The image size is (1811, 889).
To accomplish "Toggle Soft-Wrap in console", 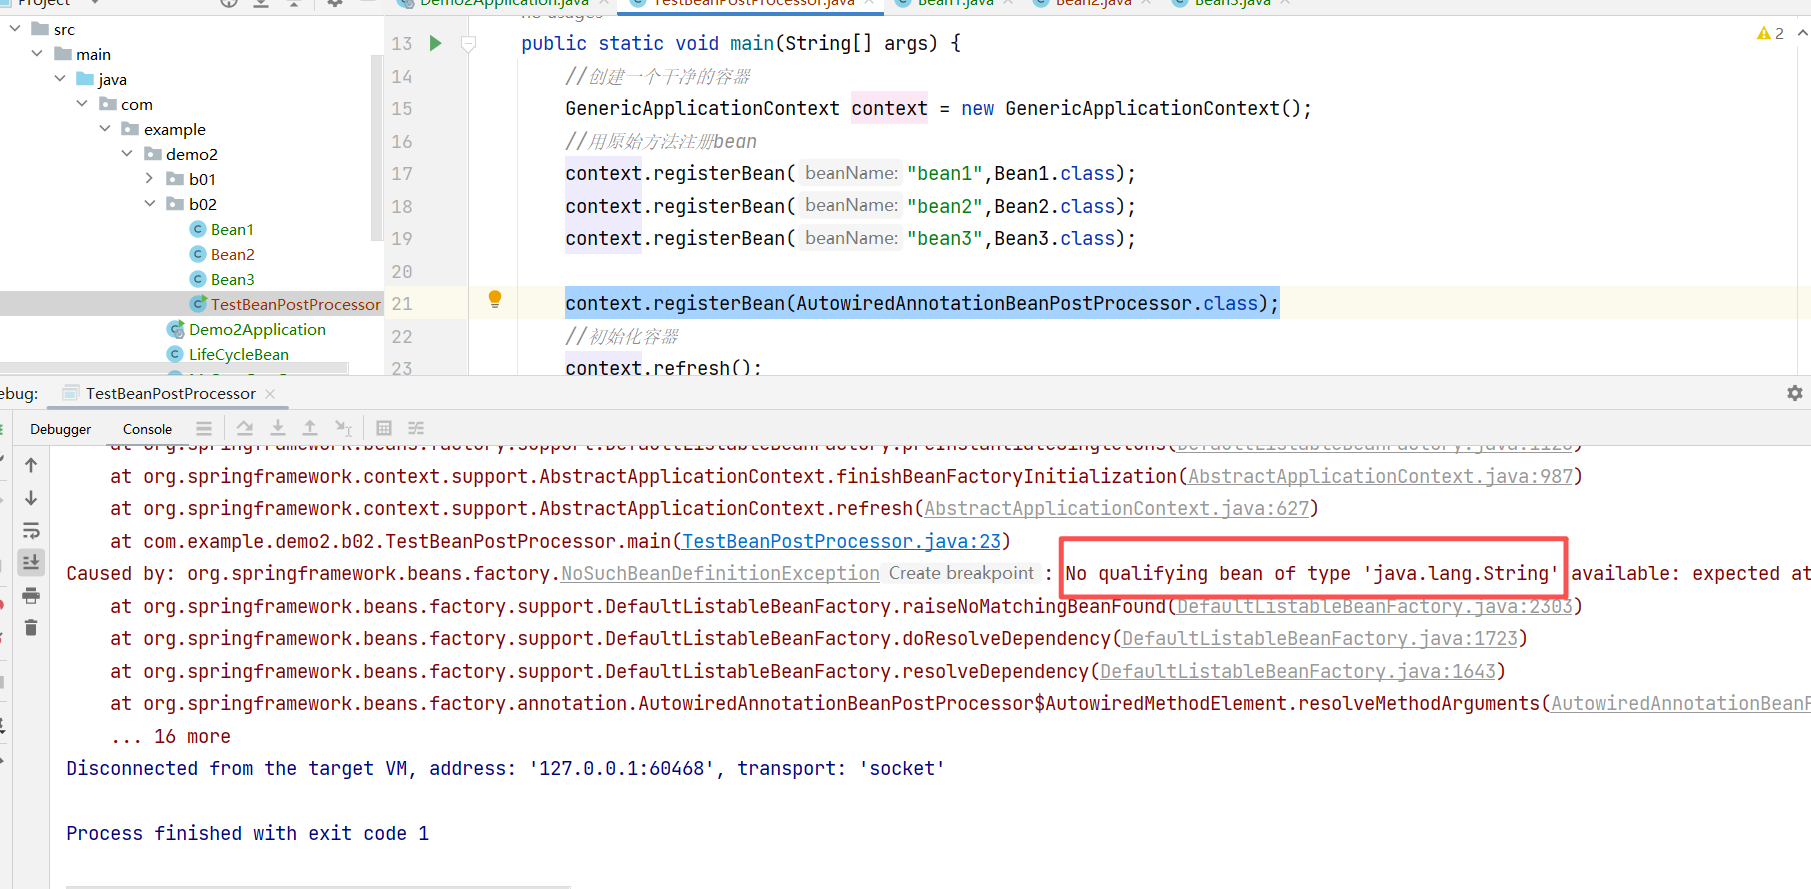I will point(31,530).
